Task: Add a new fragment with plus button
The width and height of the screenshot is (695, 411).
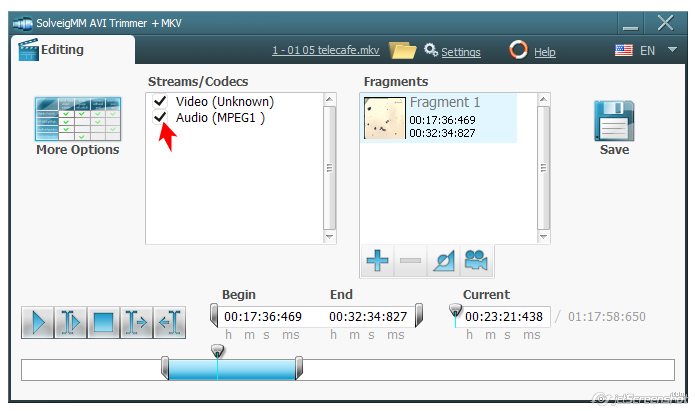Action: [377, 260]
